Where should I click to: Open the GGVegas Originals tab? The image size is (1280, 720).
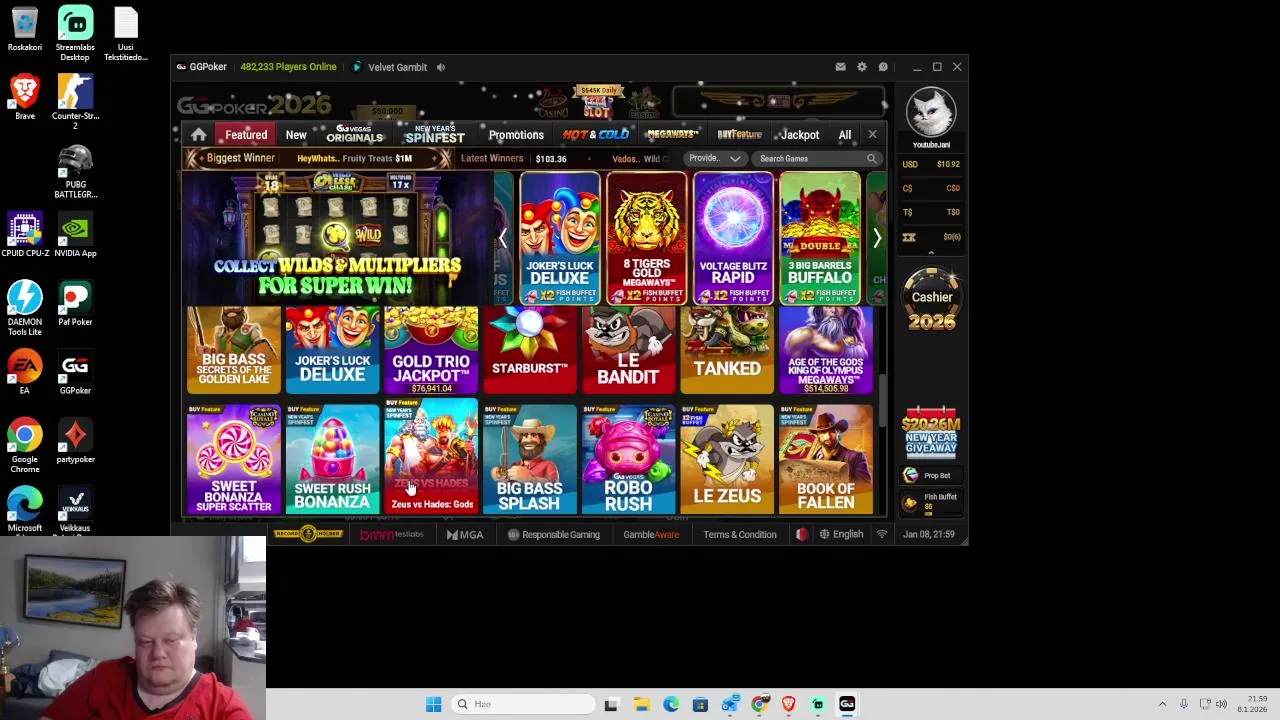[355, 134]
